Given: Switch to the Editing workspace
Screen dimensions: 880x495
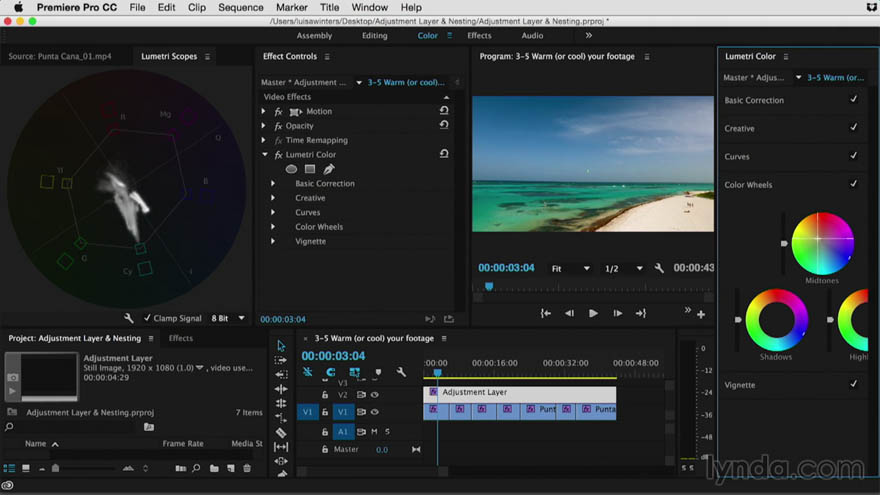Looking at the screenshot, I should click(x=374, y=35).
